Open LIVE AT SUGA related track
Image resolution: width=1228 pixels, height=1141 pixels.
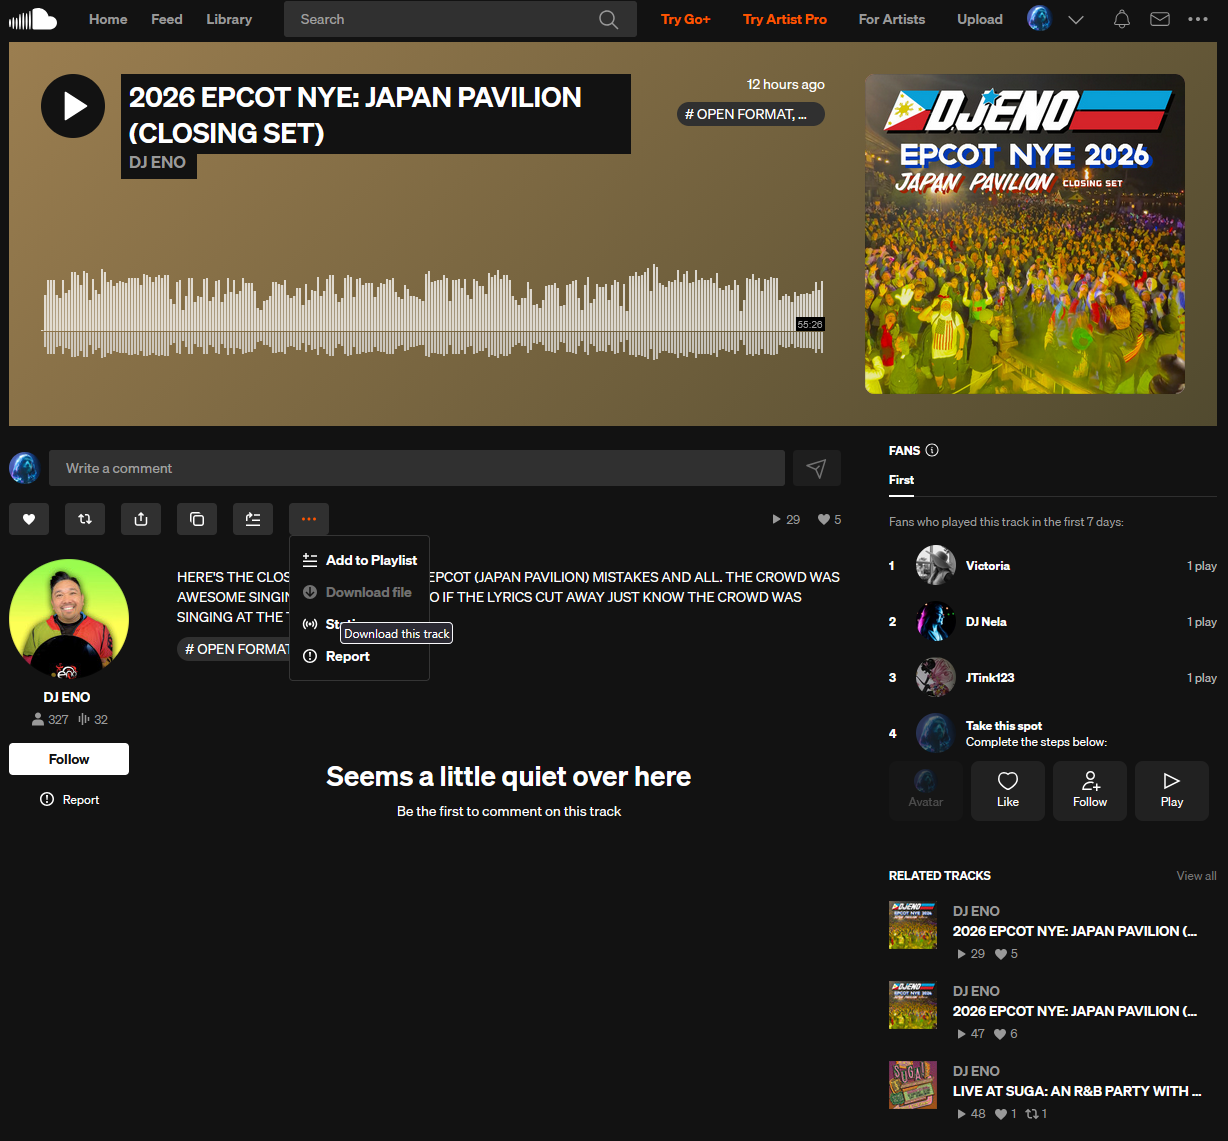(1077, 1091)
